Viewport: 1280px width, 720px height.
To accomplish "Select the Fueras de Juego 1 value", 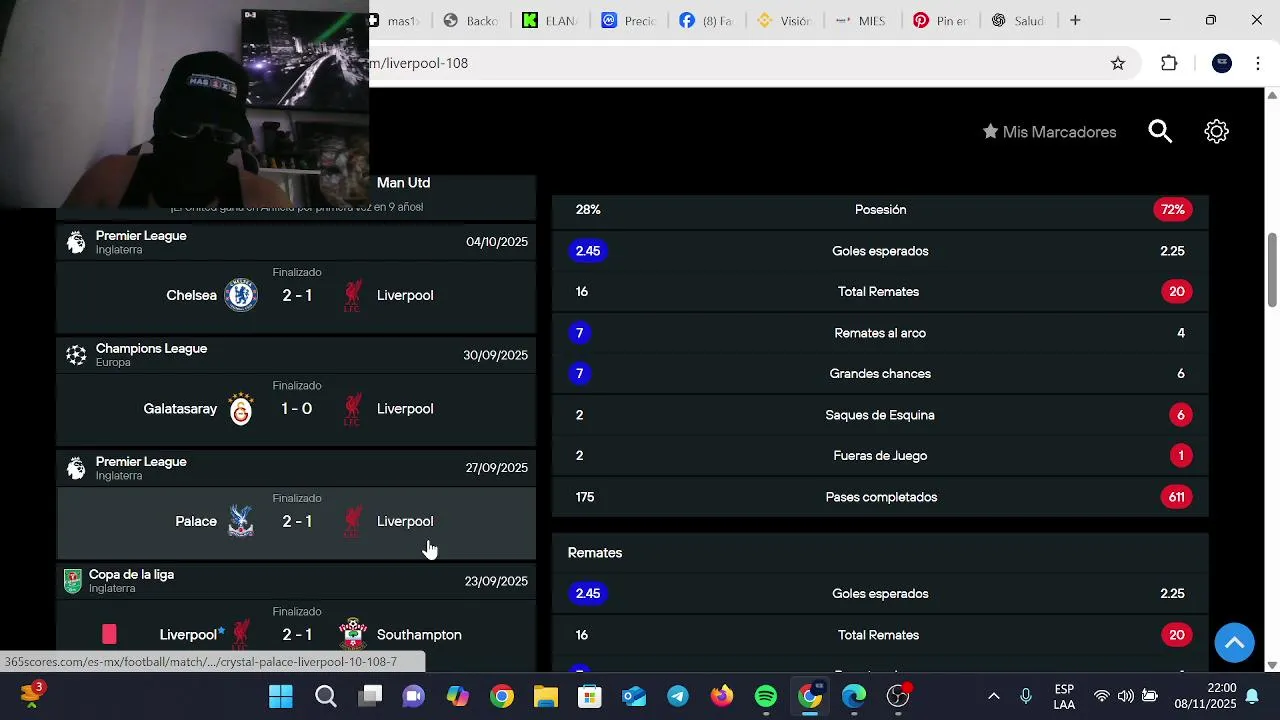I will coord(1181,456).
